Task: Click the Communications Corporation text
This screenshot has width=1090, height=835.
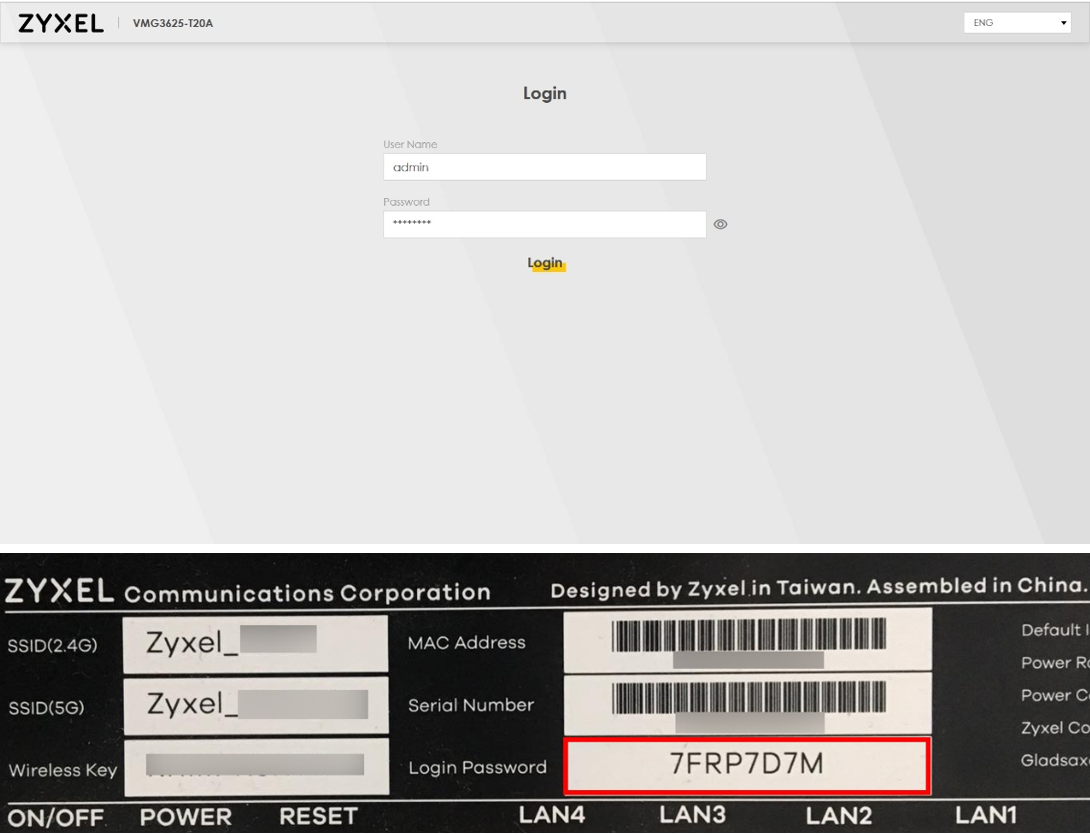Action: 307,593
